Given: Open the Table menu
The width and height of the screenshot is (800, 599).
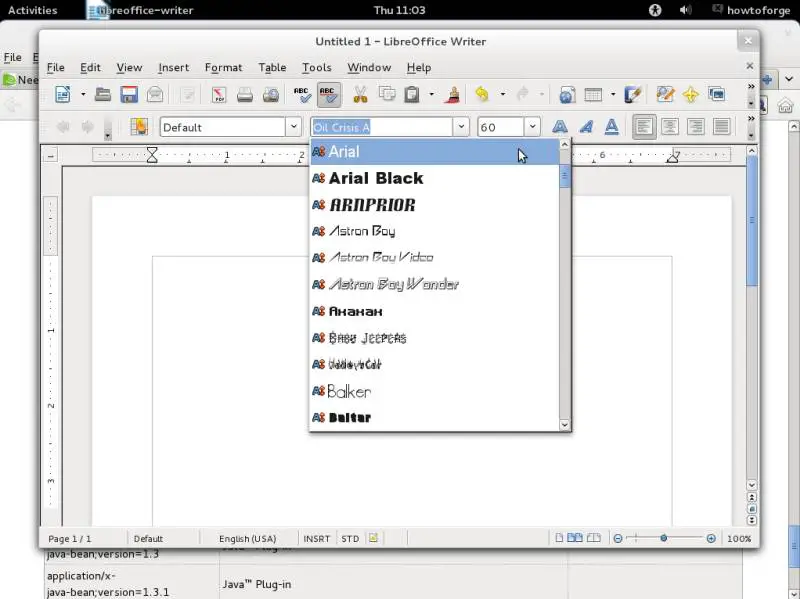Looking at the screenshot, I should pos(272,67).
